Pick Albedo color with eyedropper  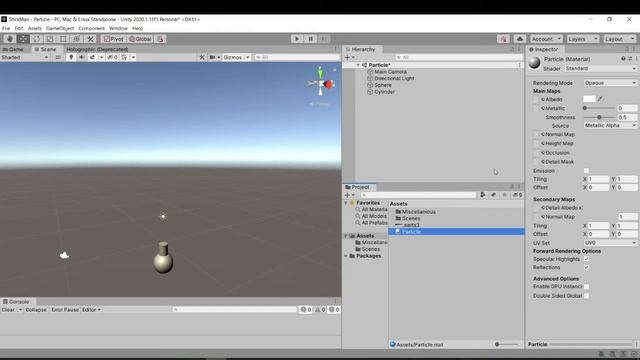pyautogui.click(x=600, y=99)
